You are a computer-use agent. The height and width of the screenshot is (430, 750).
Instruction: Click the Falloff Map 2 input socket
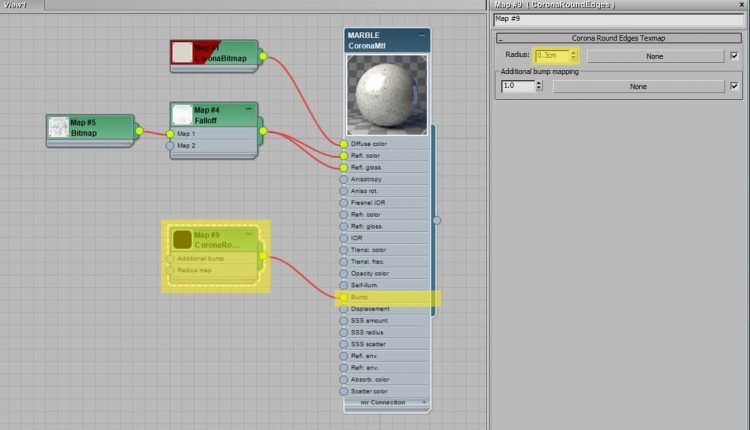[x=170, y=145]
